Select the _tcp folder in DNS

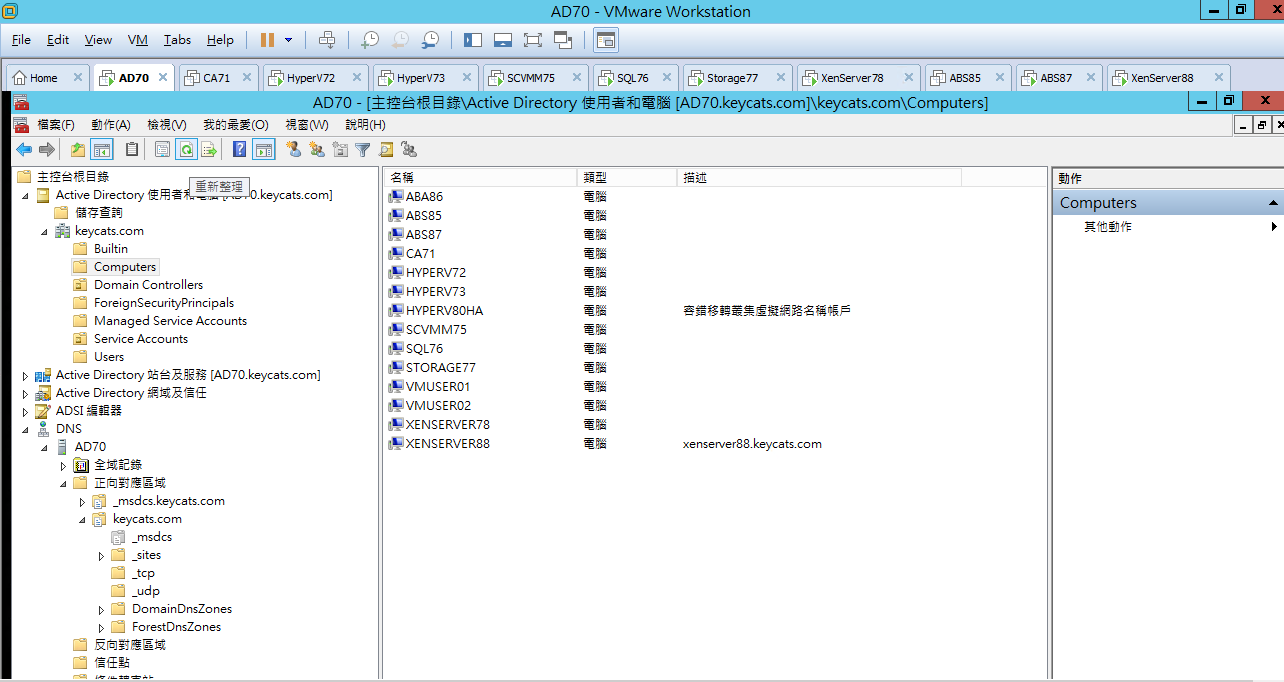click(x=143, y=573)
